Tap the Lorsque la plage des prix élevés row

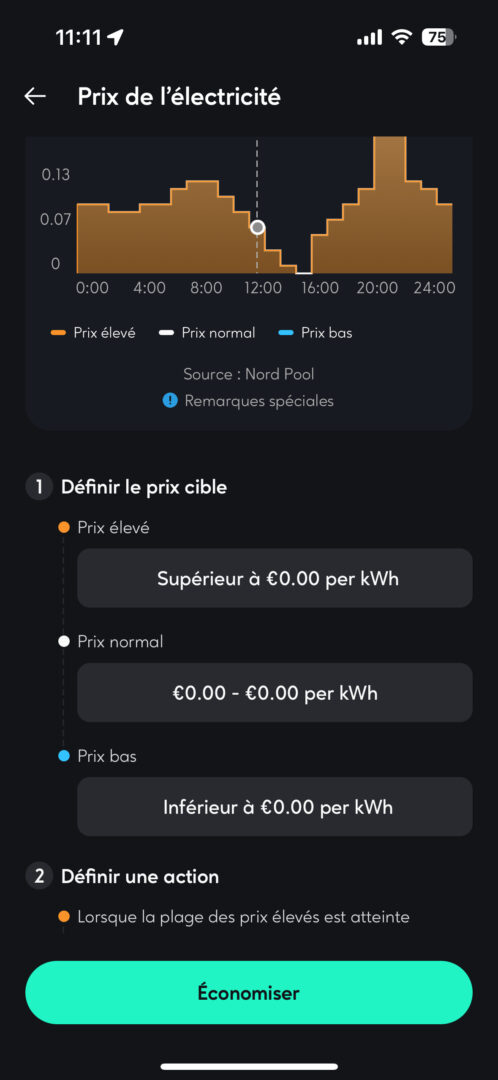[243, 917]
